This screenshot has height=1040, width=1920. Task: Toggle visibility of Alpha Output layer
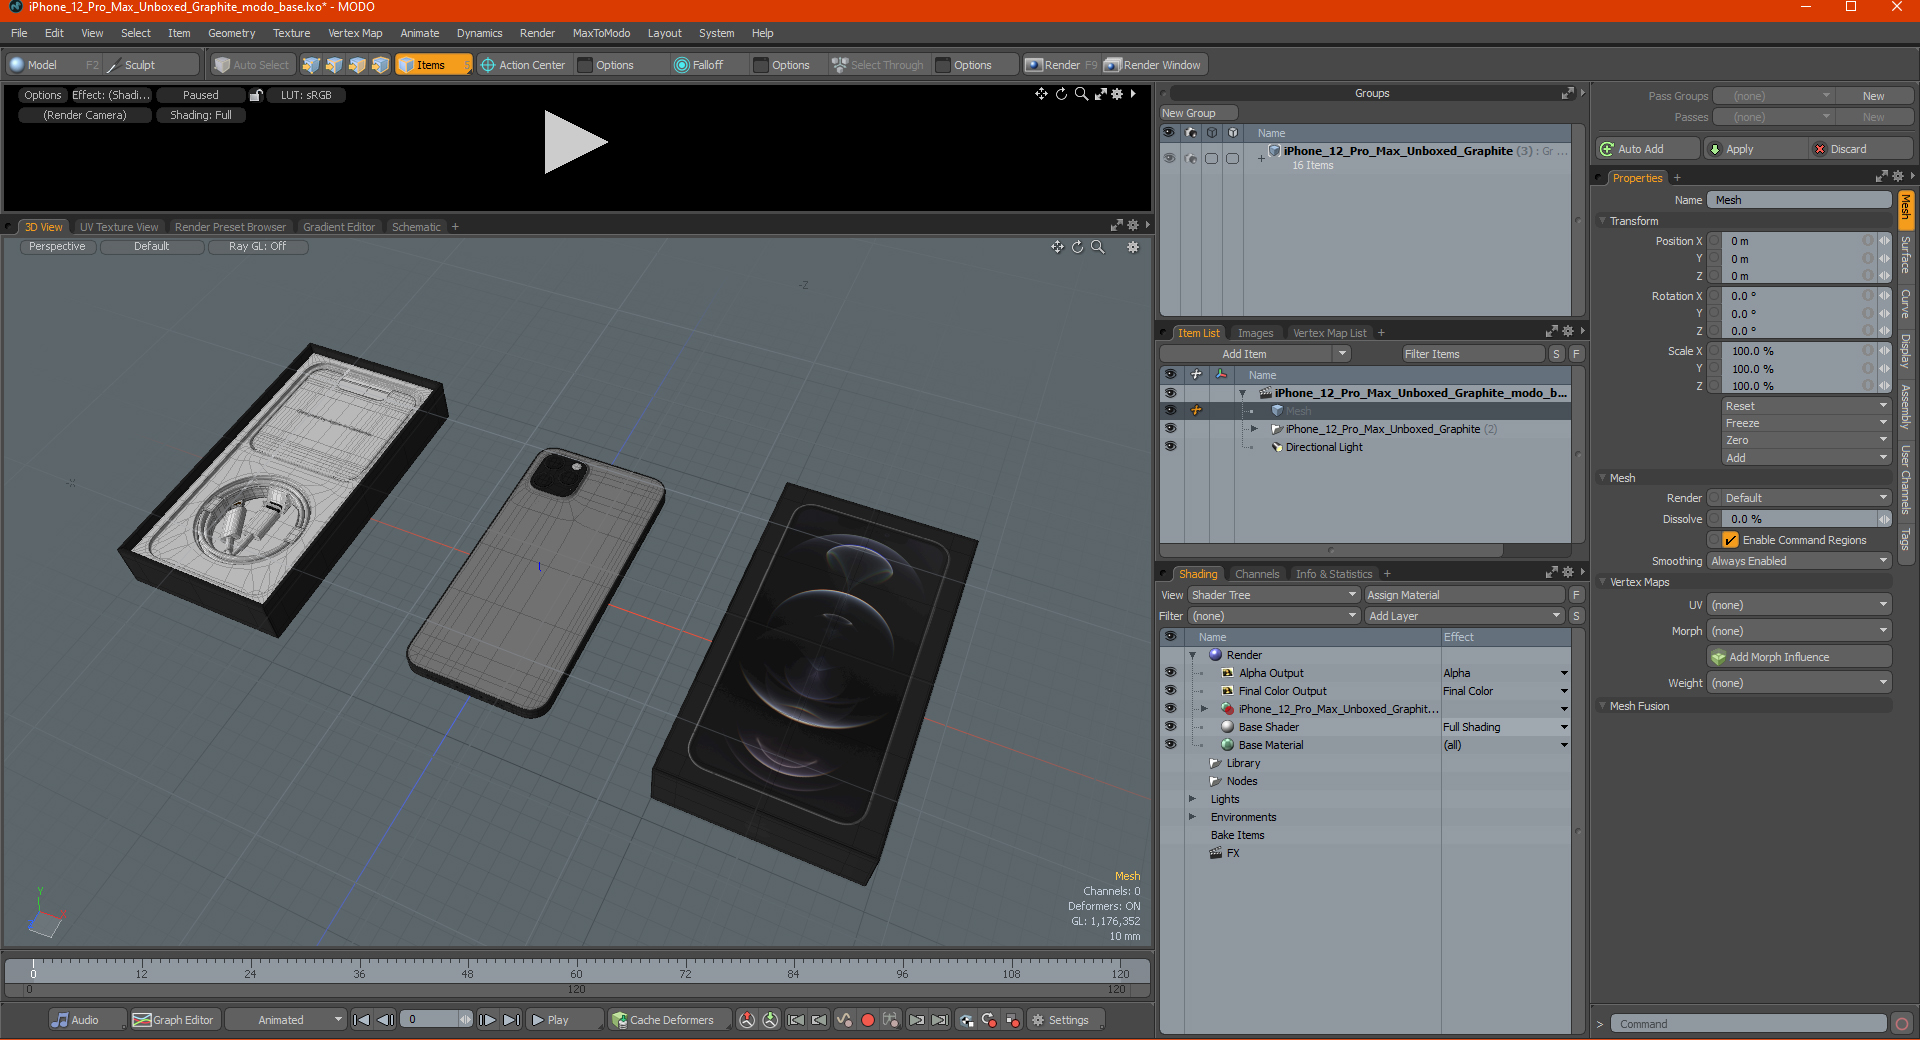click(x=1170, y=673)
